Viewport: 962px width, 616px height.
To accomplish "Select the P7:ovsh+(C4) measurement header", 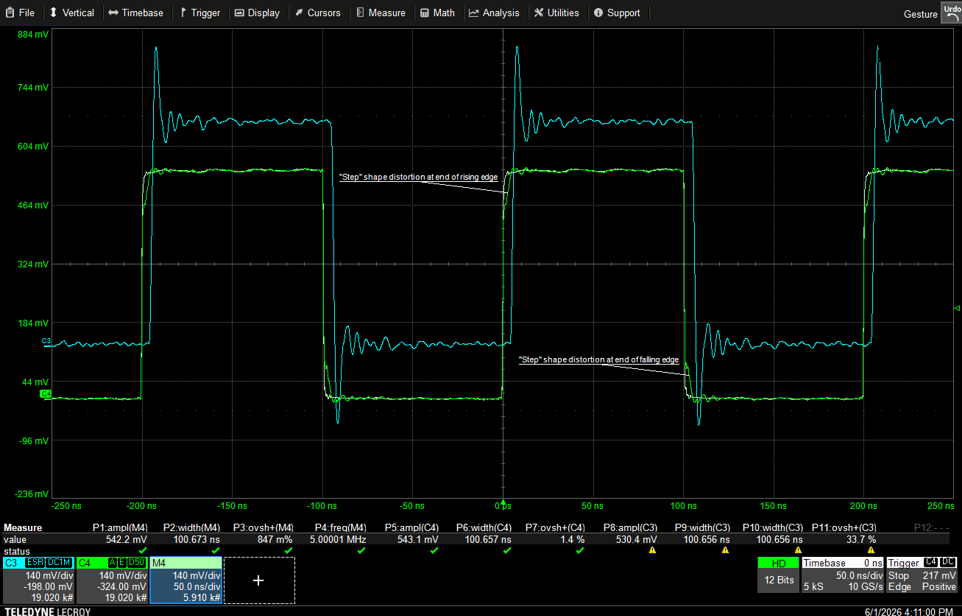I will (555, 528).
